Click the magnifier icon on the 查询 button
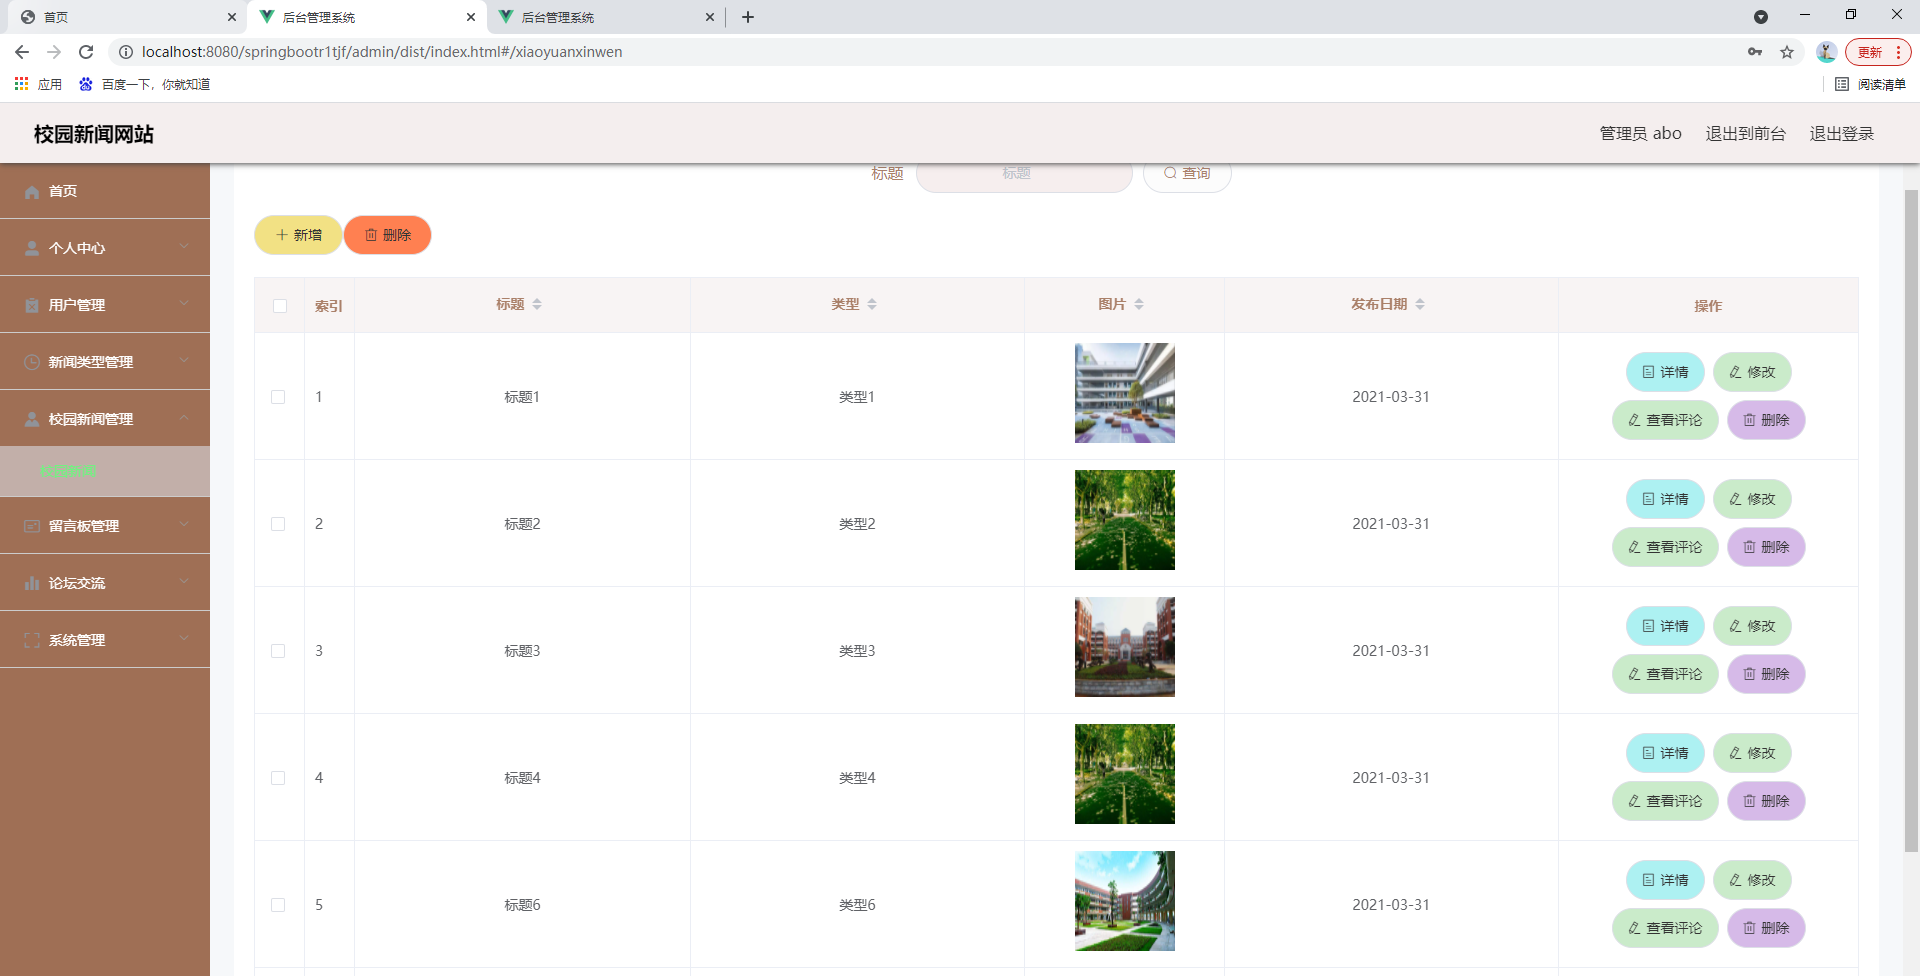This screenshot has height=976, width=1920. coord(1169,173)
